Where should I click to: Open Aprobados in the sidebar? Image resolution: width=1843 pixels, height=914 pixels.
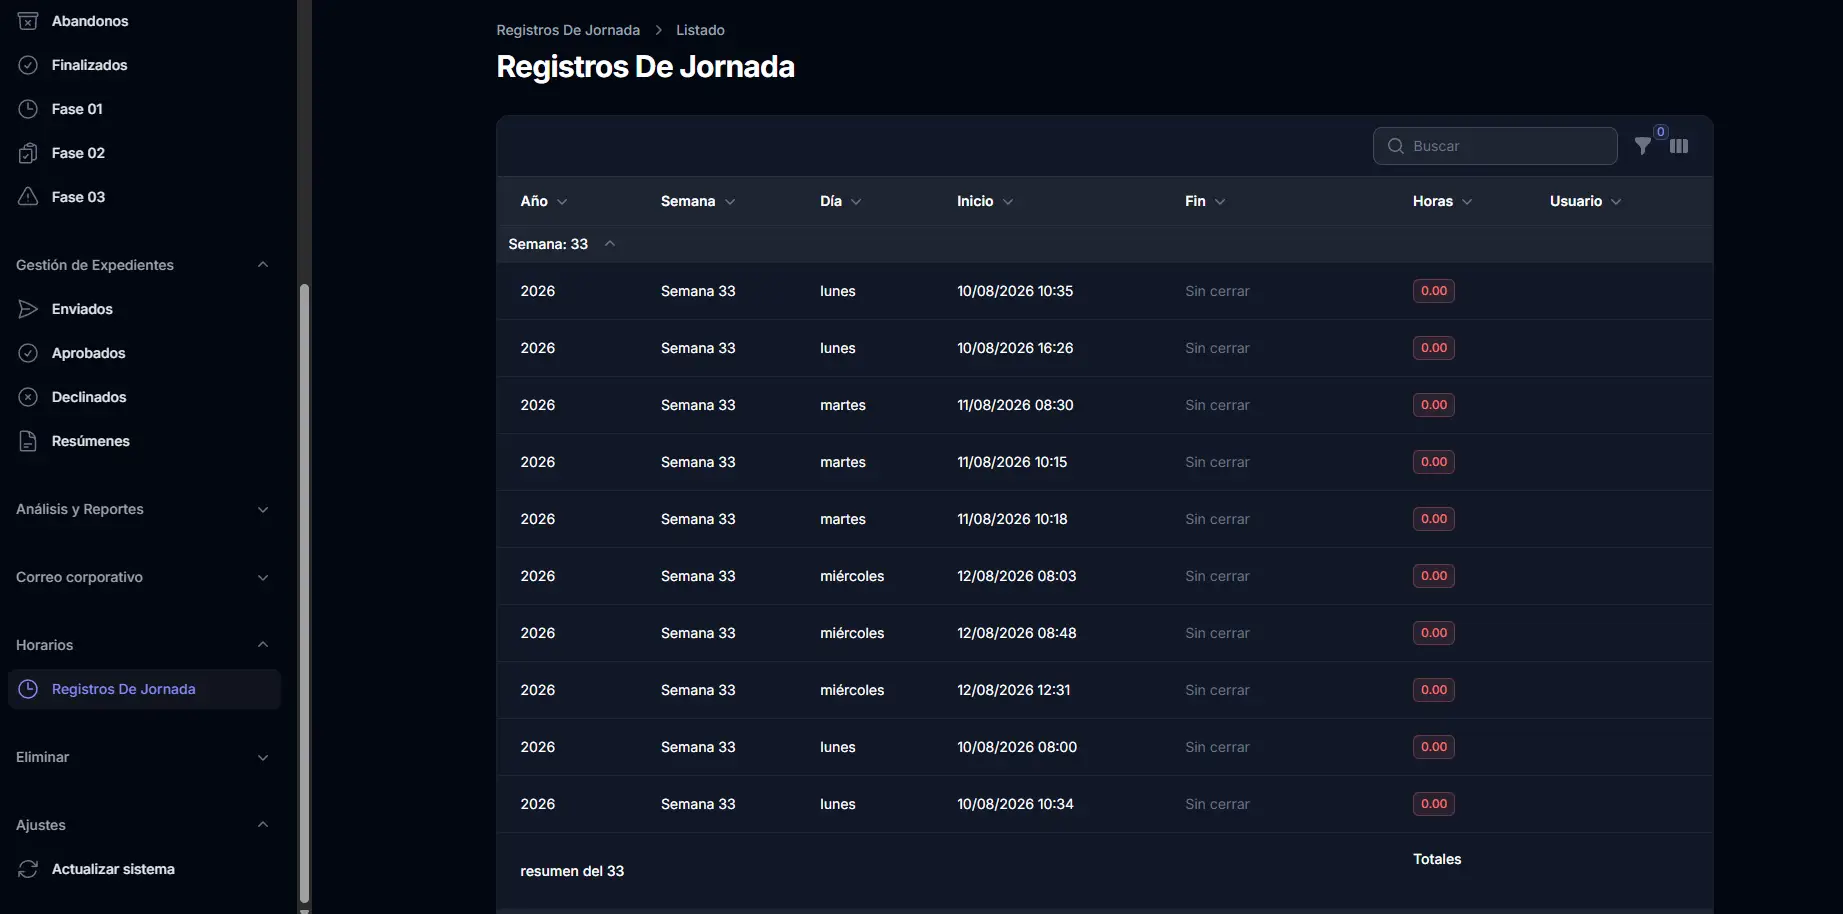click(x=144, y=353)
